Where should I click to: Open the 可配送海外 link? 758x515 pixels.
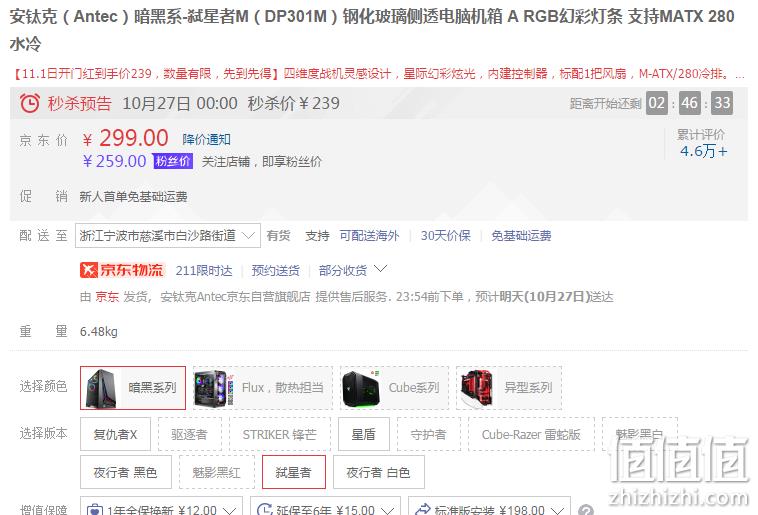[369, 235]
